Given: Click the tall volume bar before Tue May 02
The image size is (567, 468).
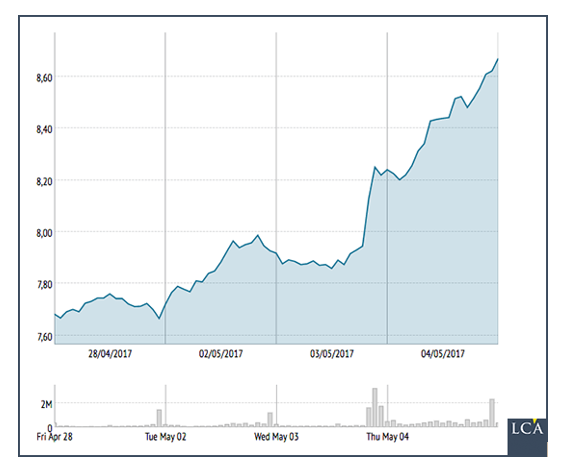Looking at the screenshot, I should pyautogui.click(x=159, y=418).
